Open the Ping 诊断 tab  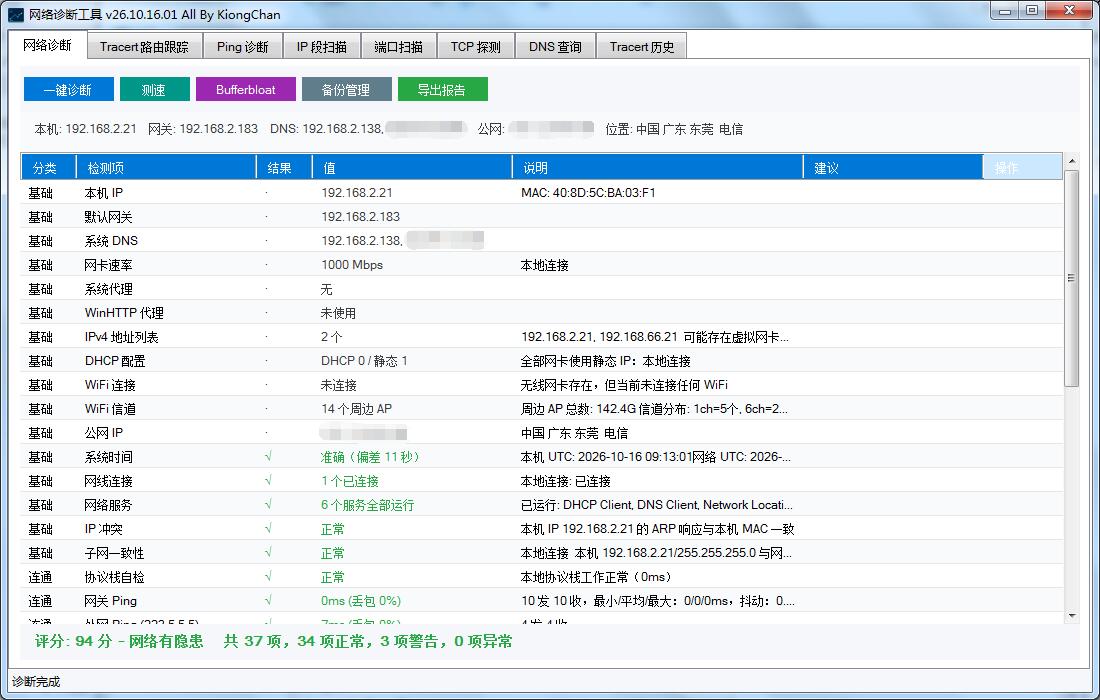click(243, 47)
